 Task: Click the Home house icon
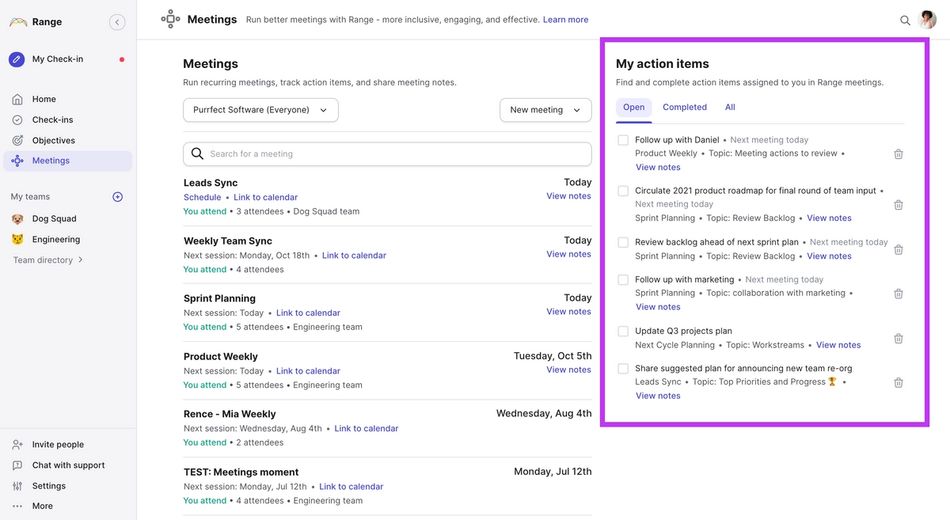click(x=18, y=99)
